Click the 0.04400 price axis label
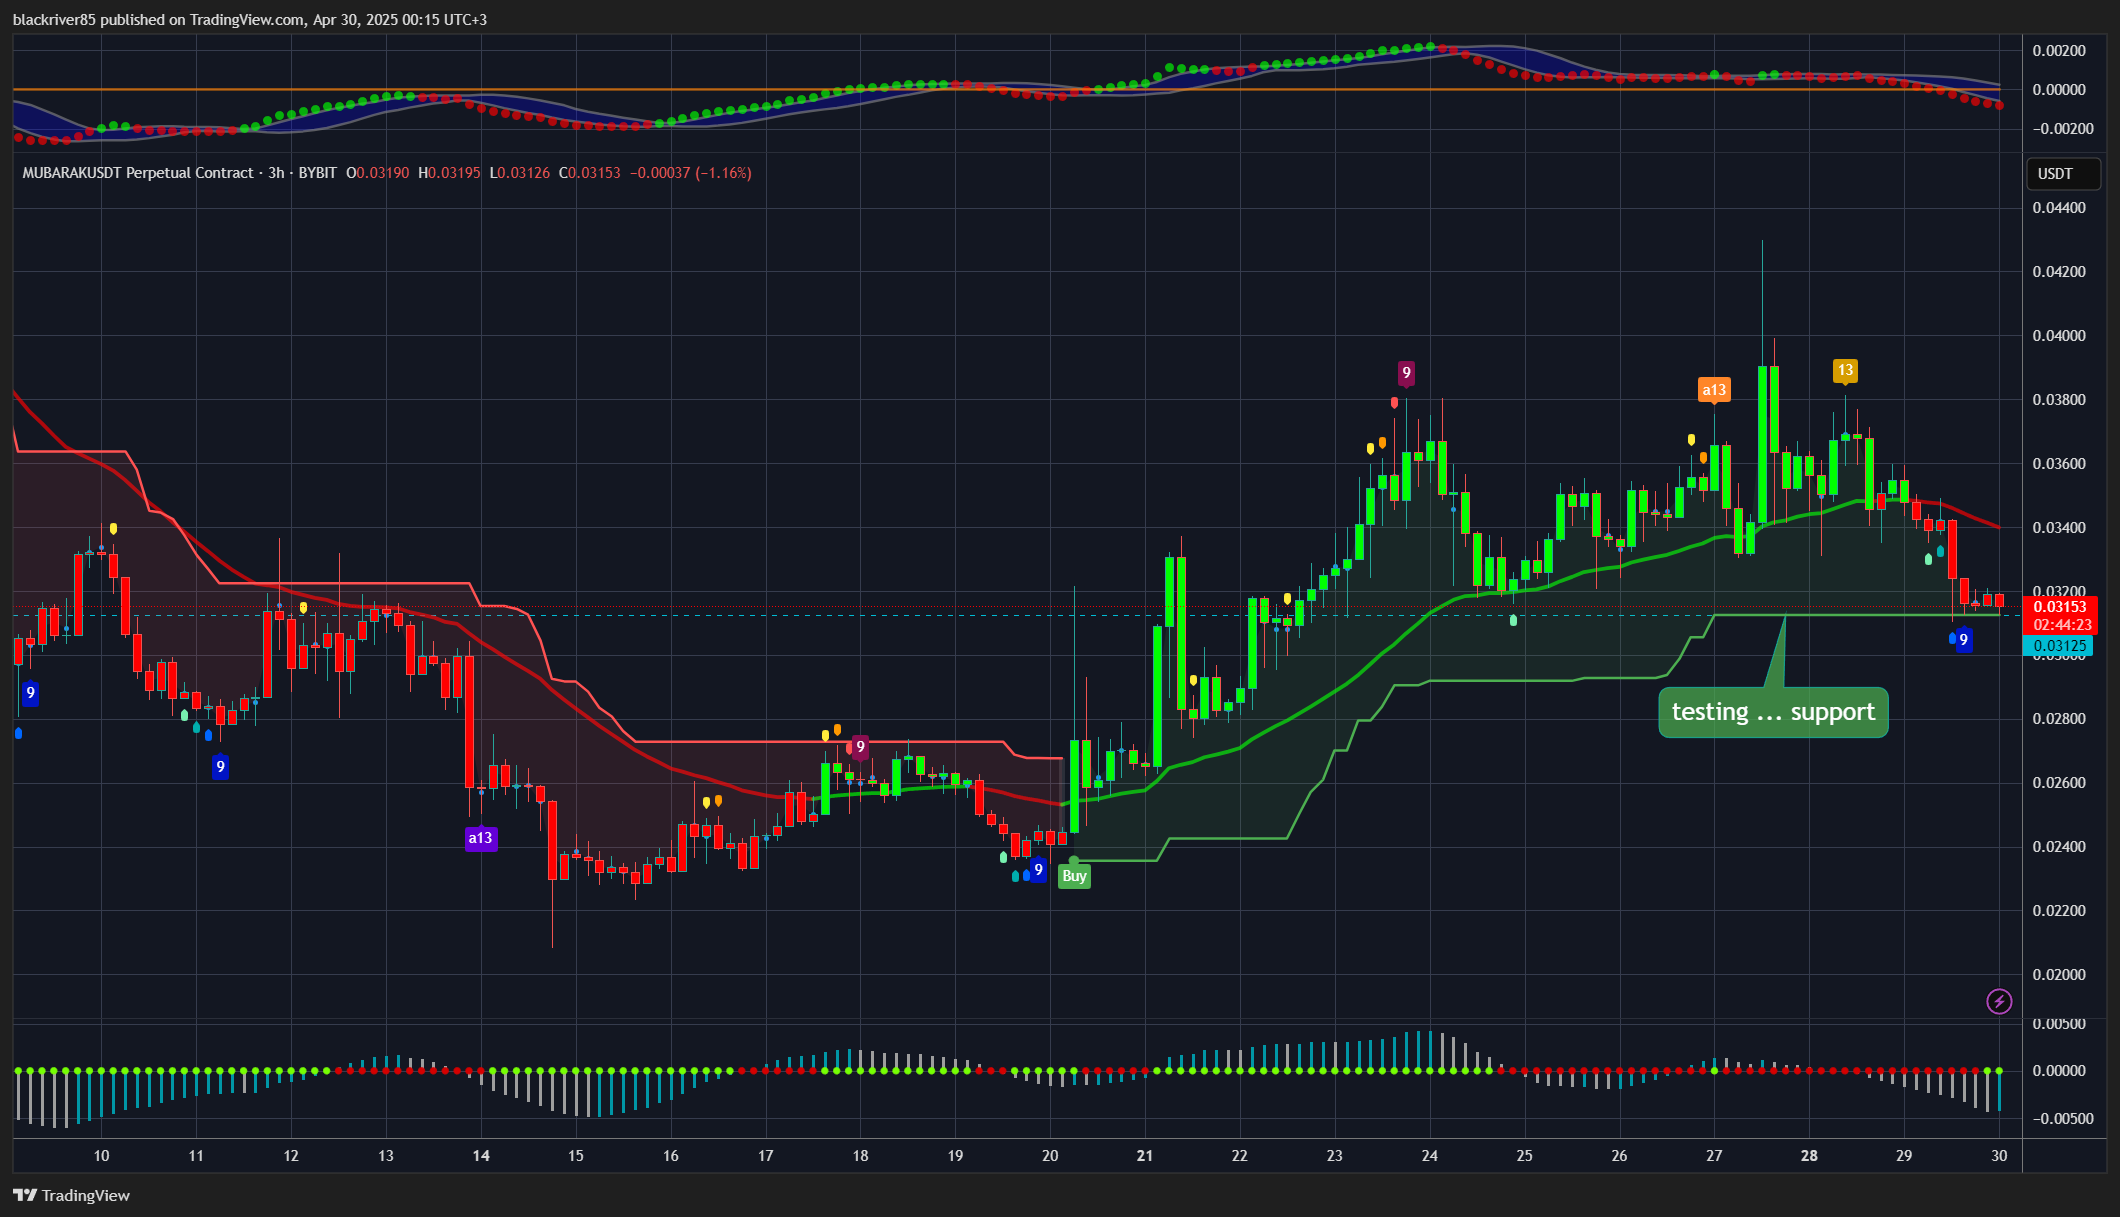The image size is (2120, 1217). (2059, 208)
